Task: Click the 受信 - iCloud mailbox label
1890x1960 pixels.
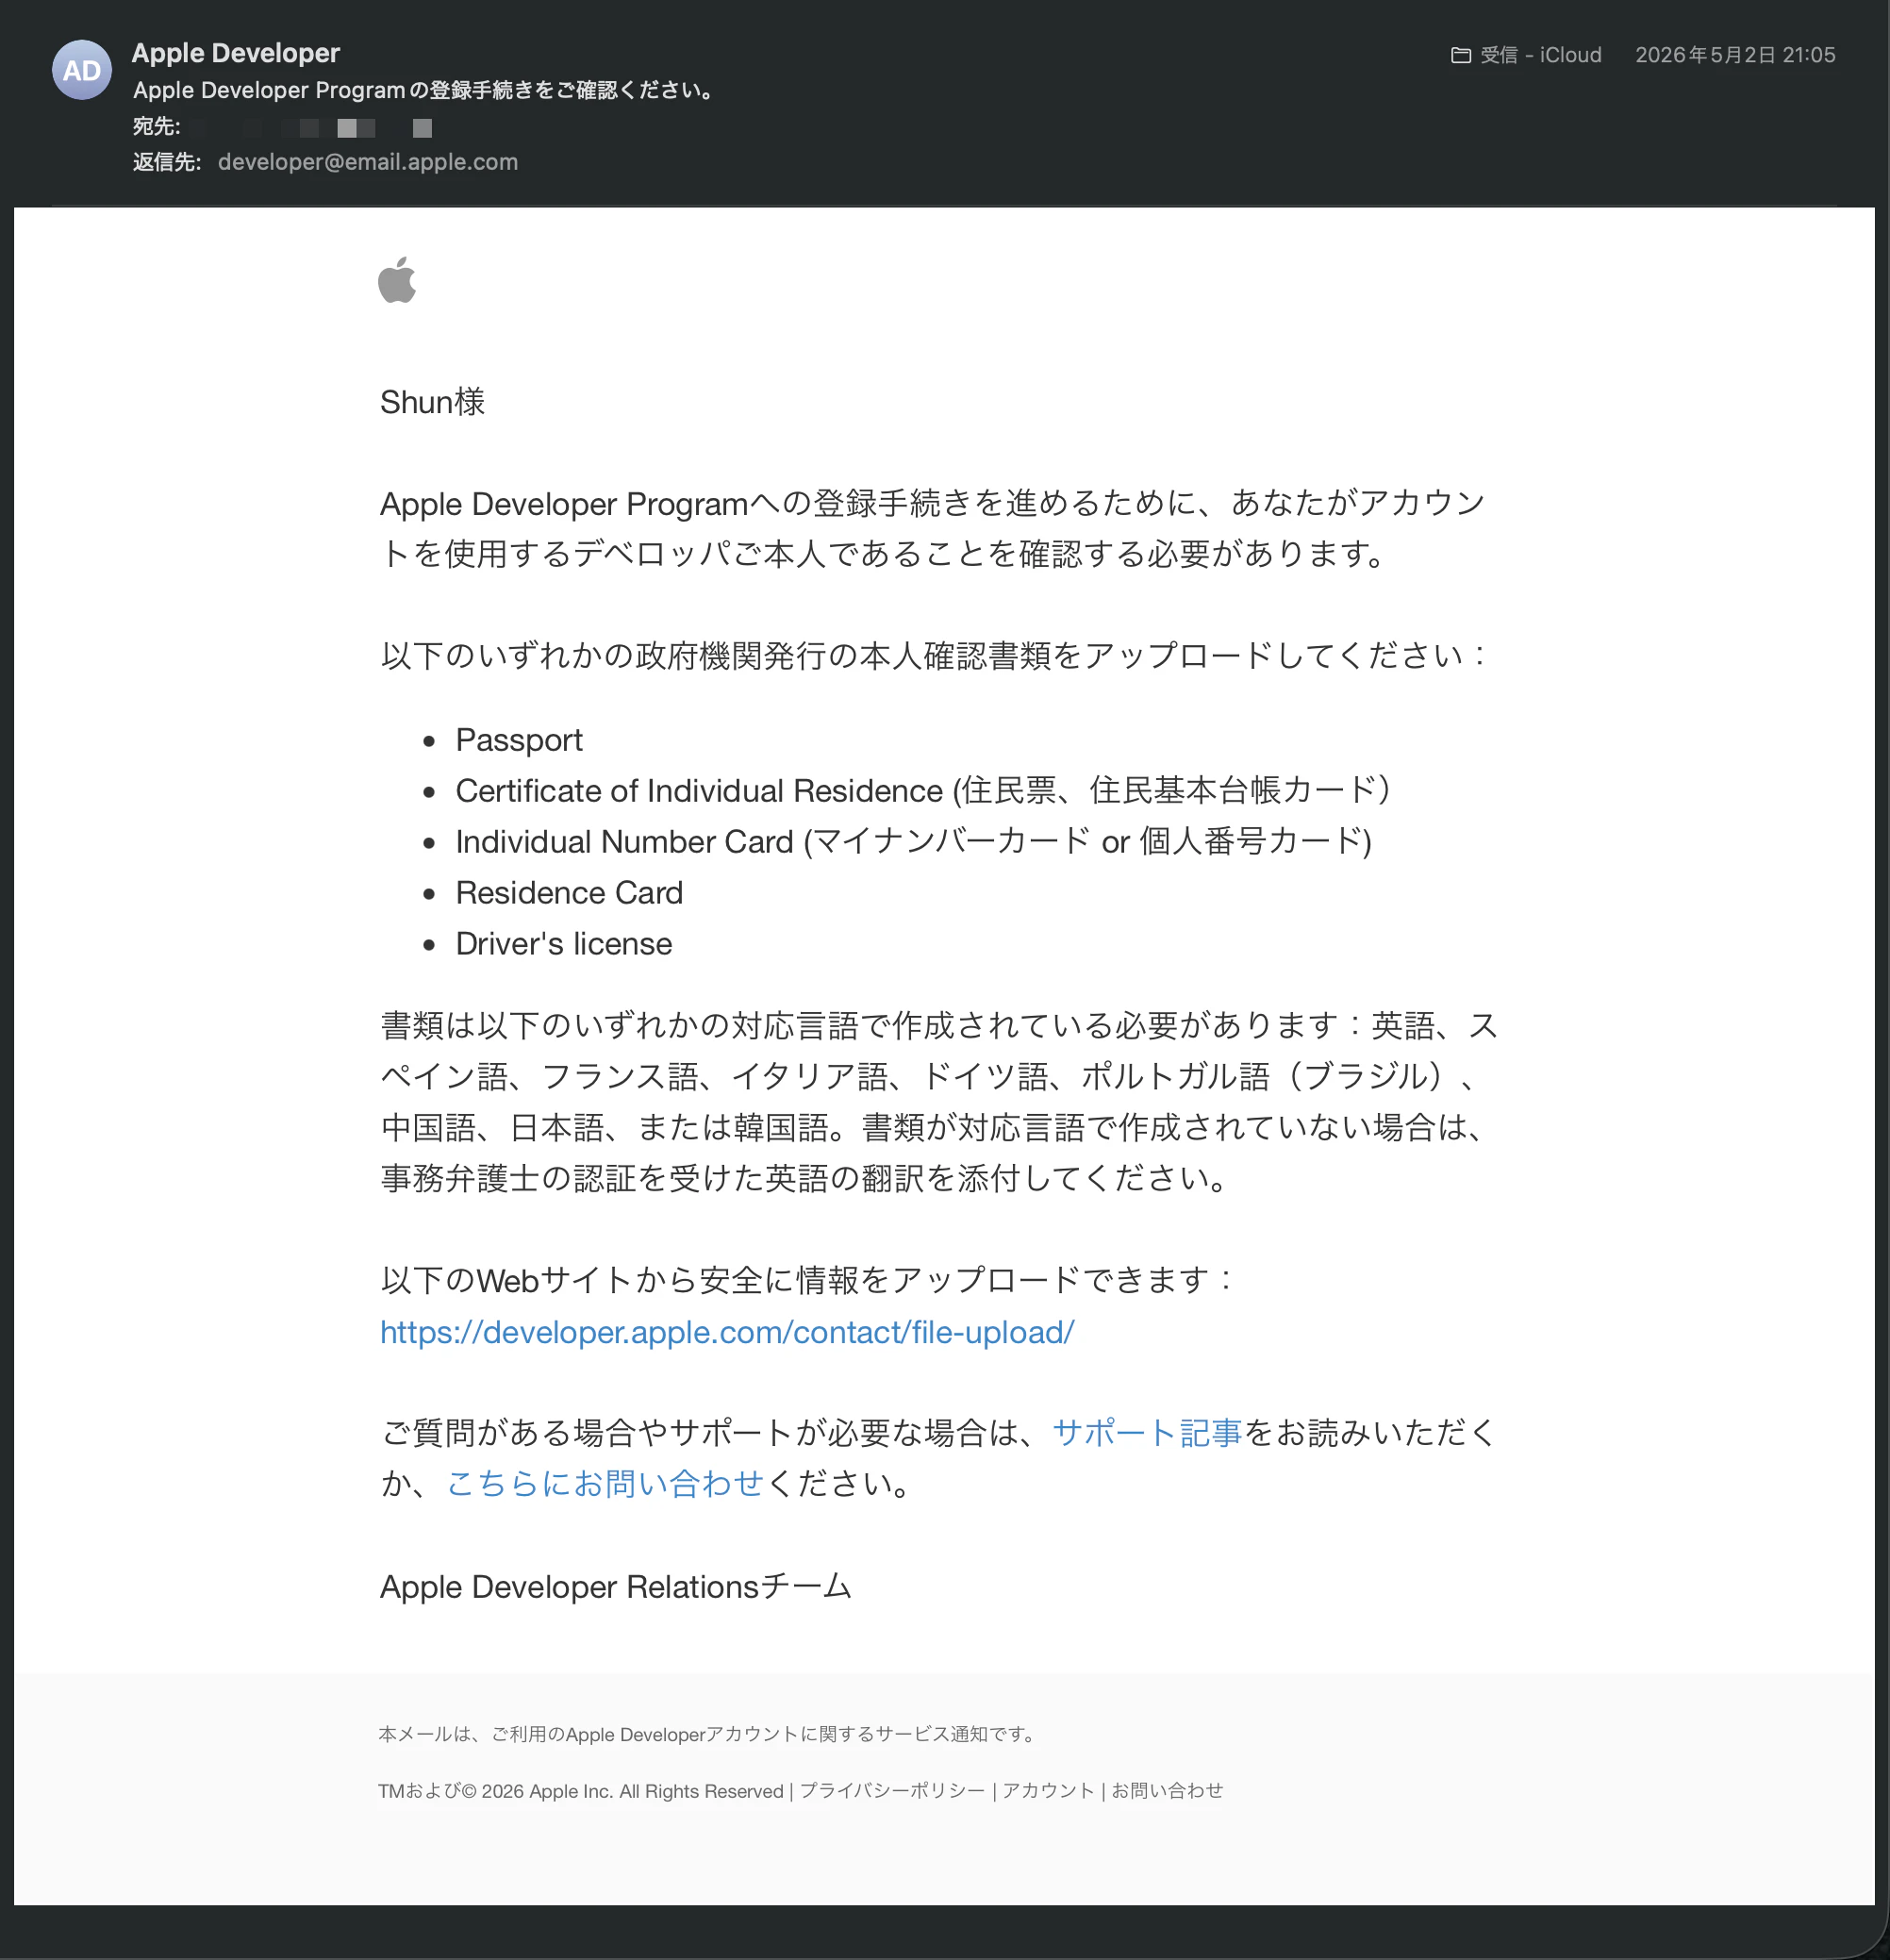Action: (x=1541, y=55)
